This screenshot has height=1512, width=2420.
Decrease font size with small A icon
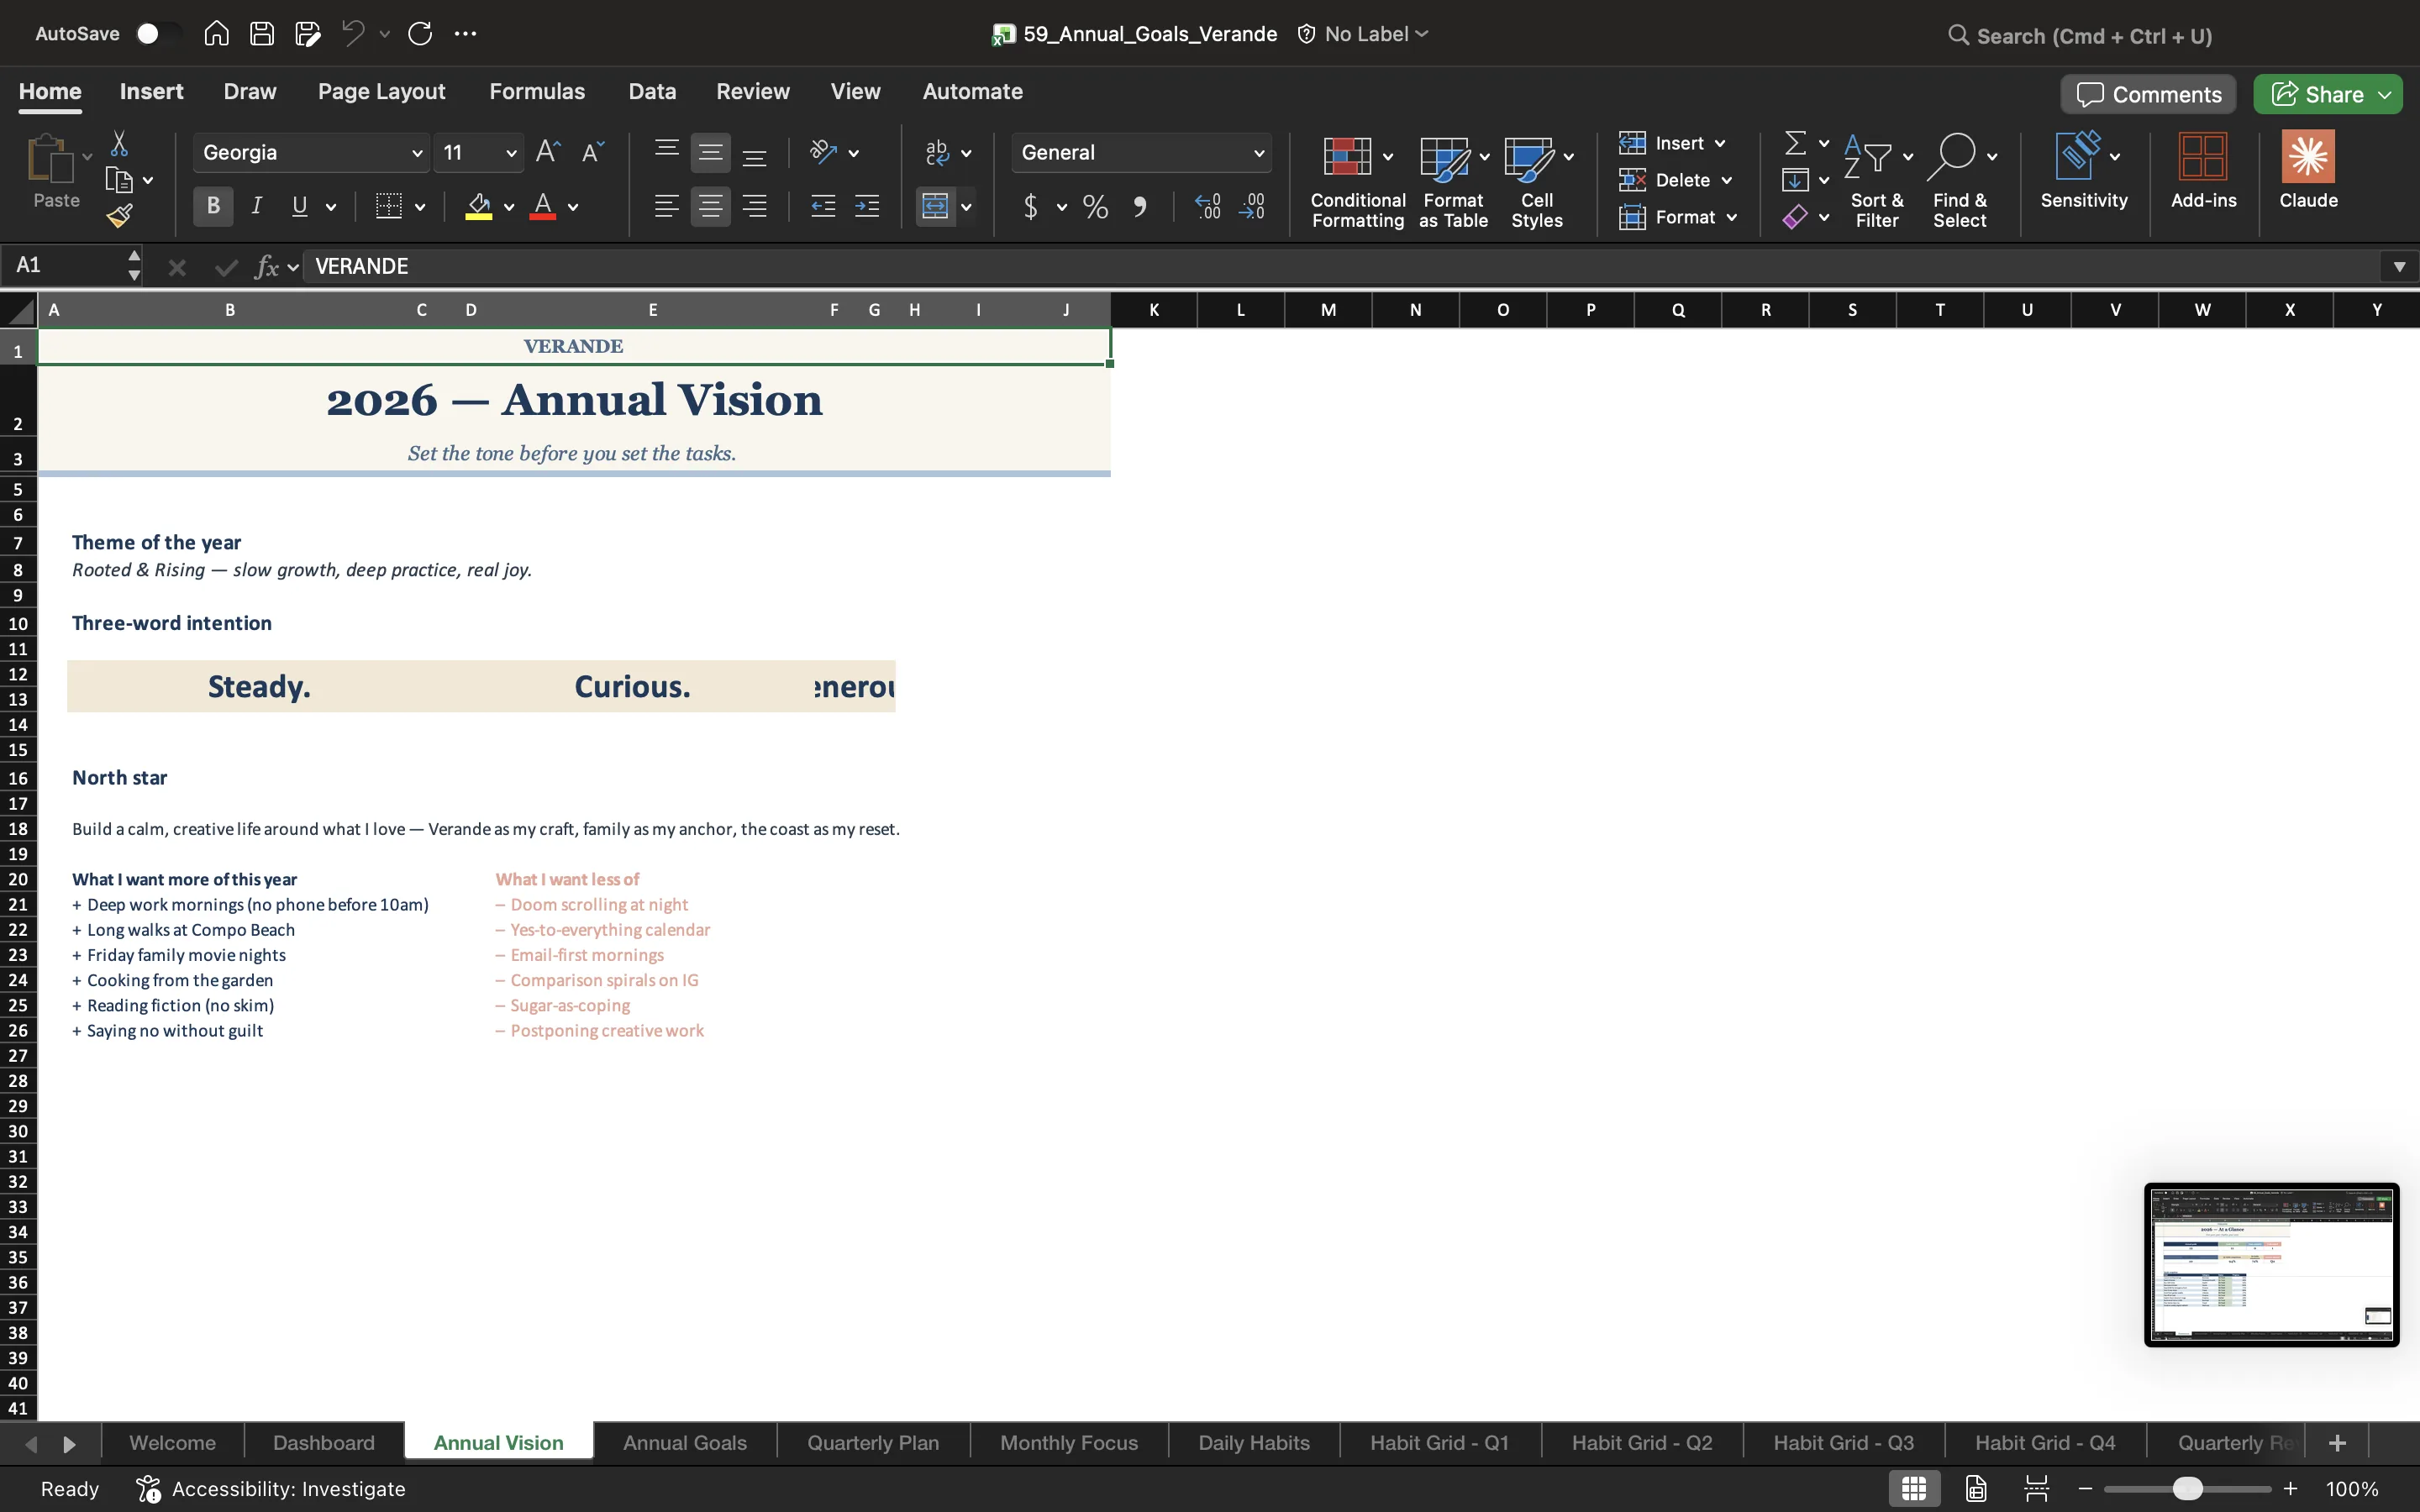(593, 152)
